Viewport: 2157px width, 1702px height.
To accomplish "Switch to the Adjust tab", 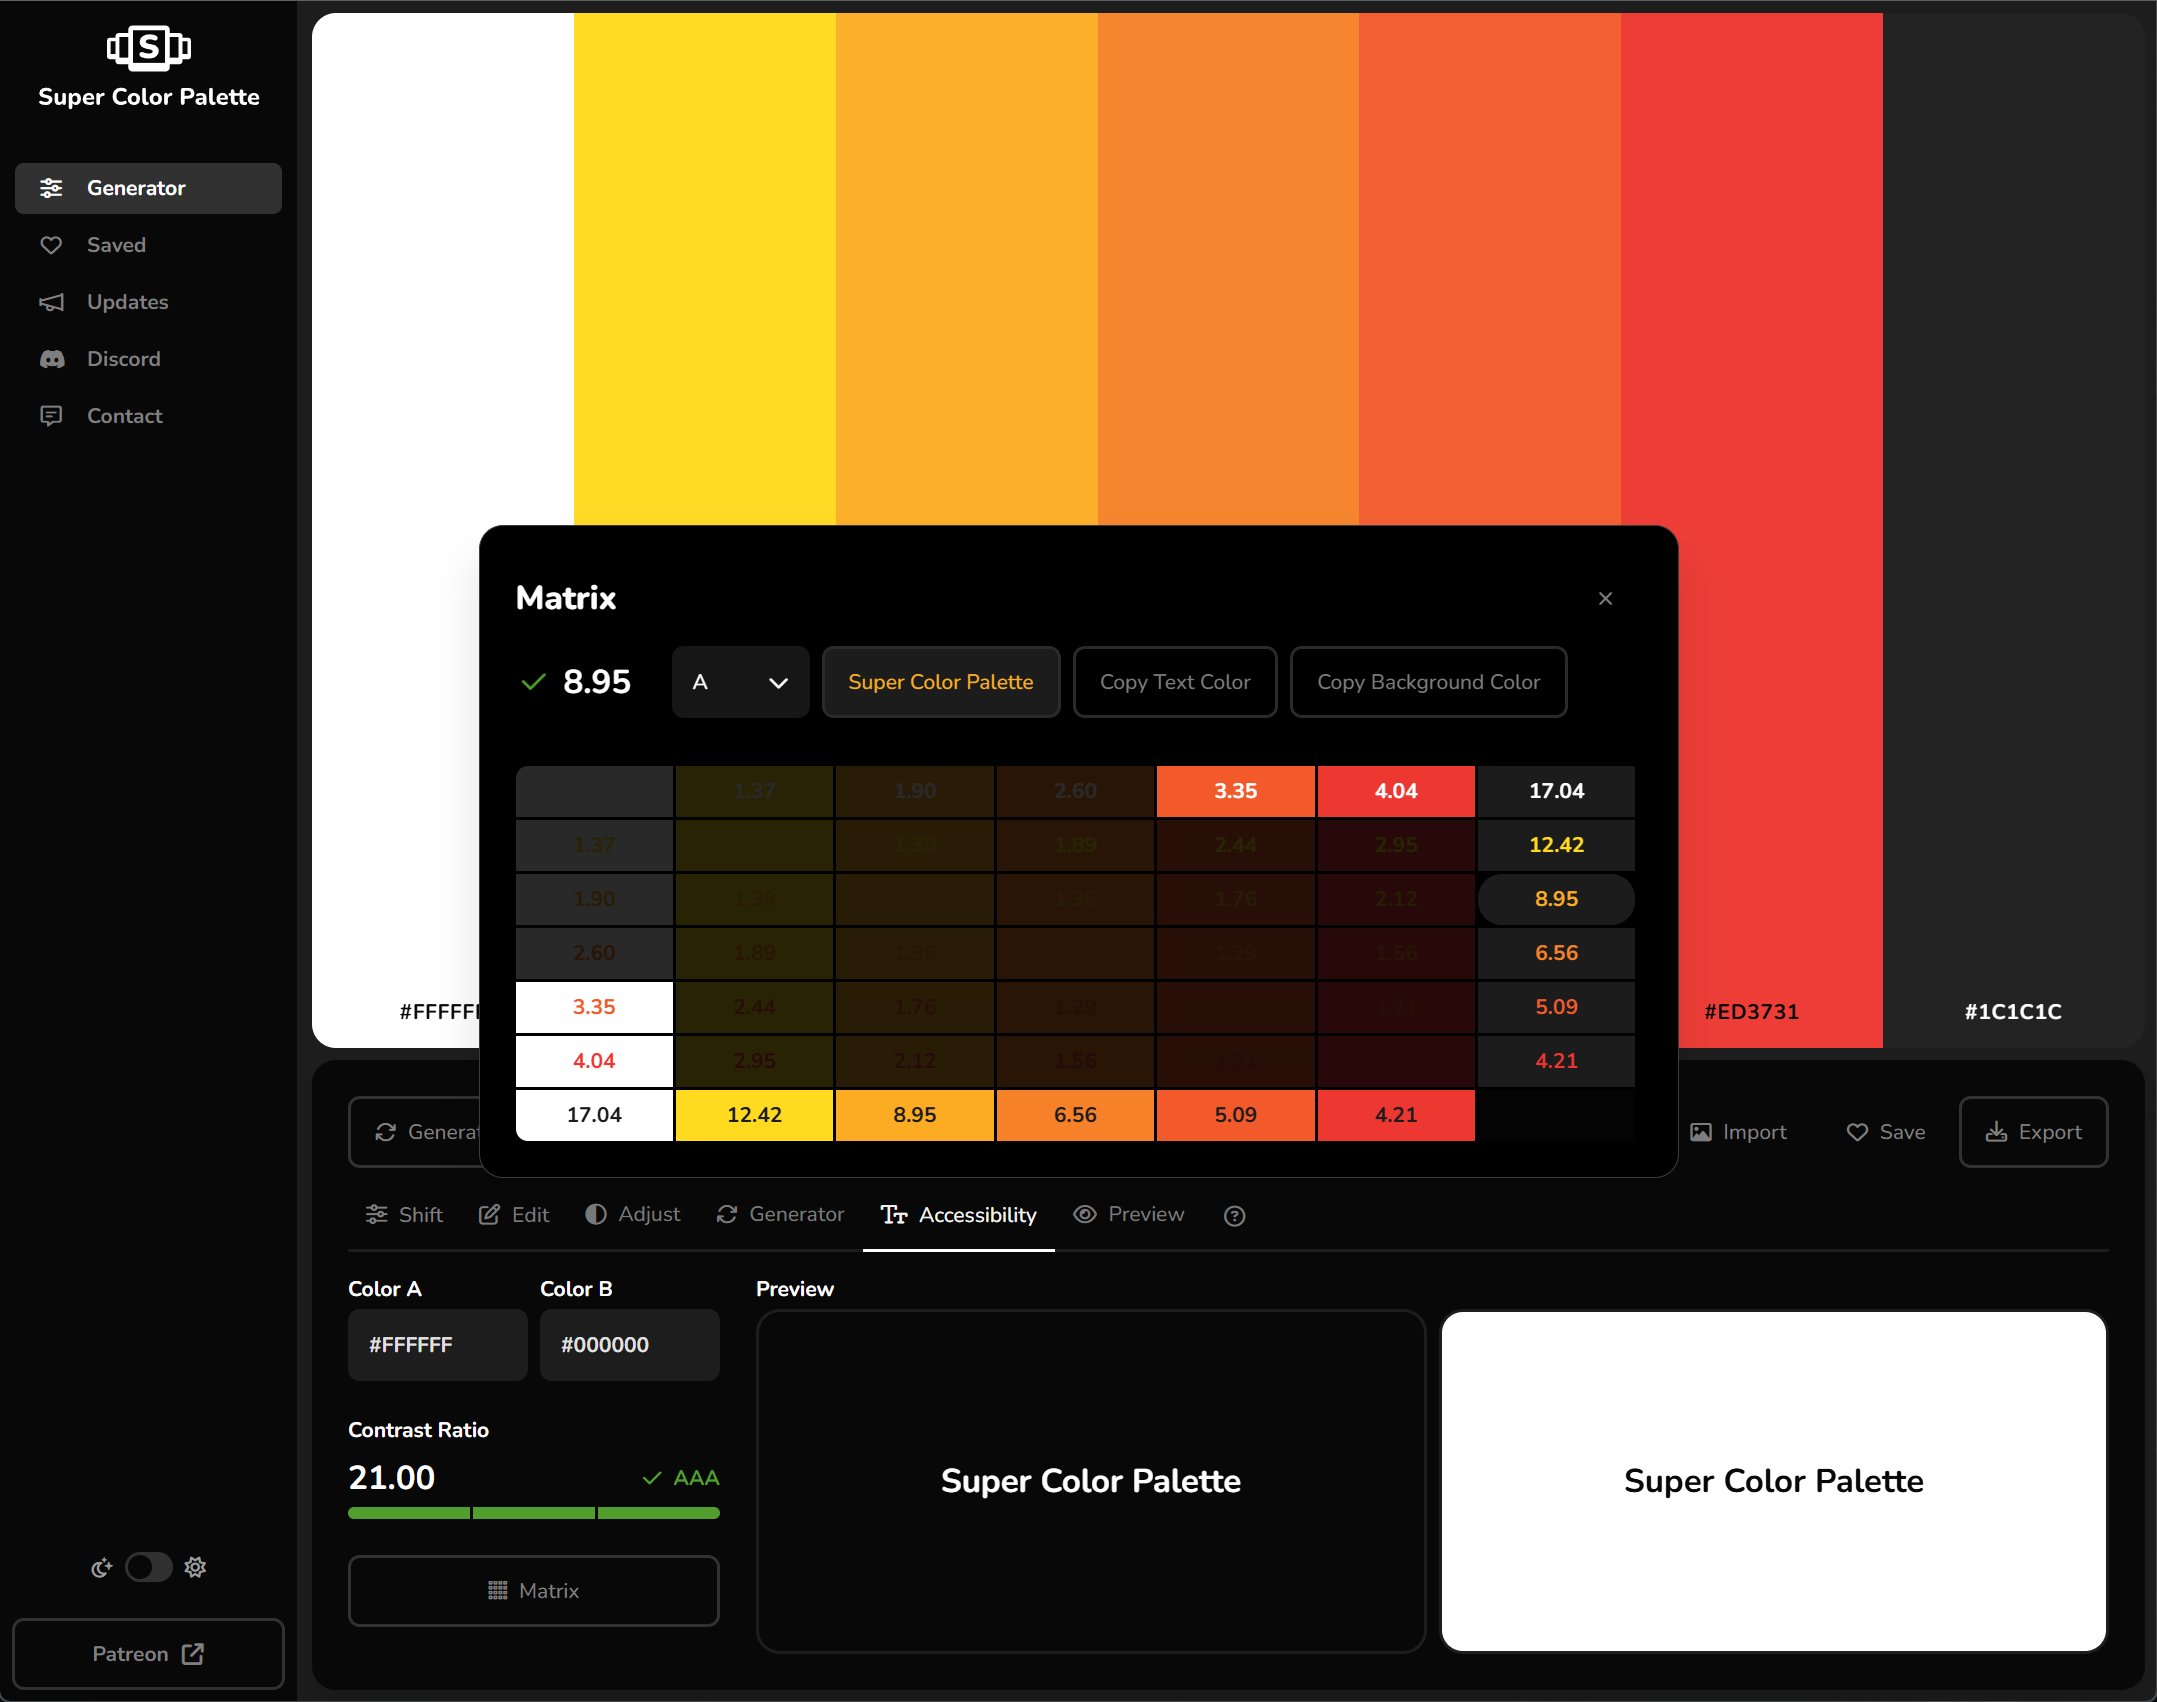I will pyautogui.click(x=632, y=1215).
